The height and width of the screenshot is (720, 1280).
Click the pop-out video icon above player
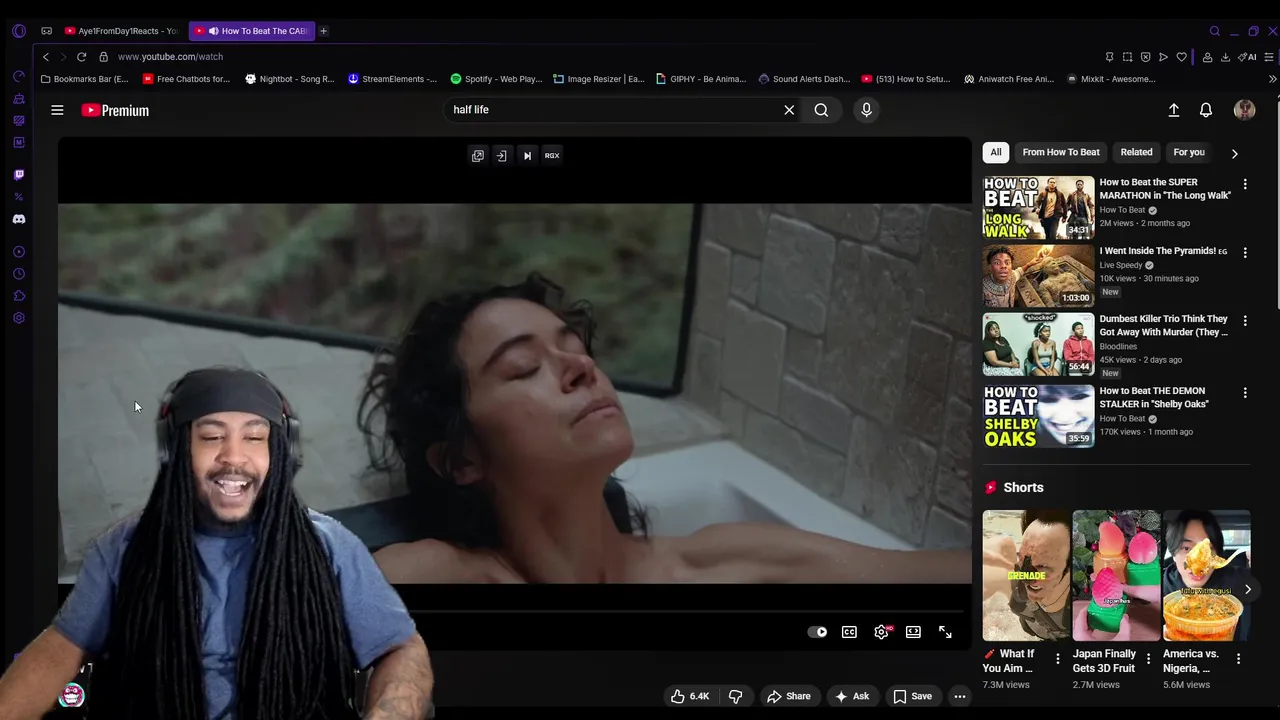[478, 156]
